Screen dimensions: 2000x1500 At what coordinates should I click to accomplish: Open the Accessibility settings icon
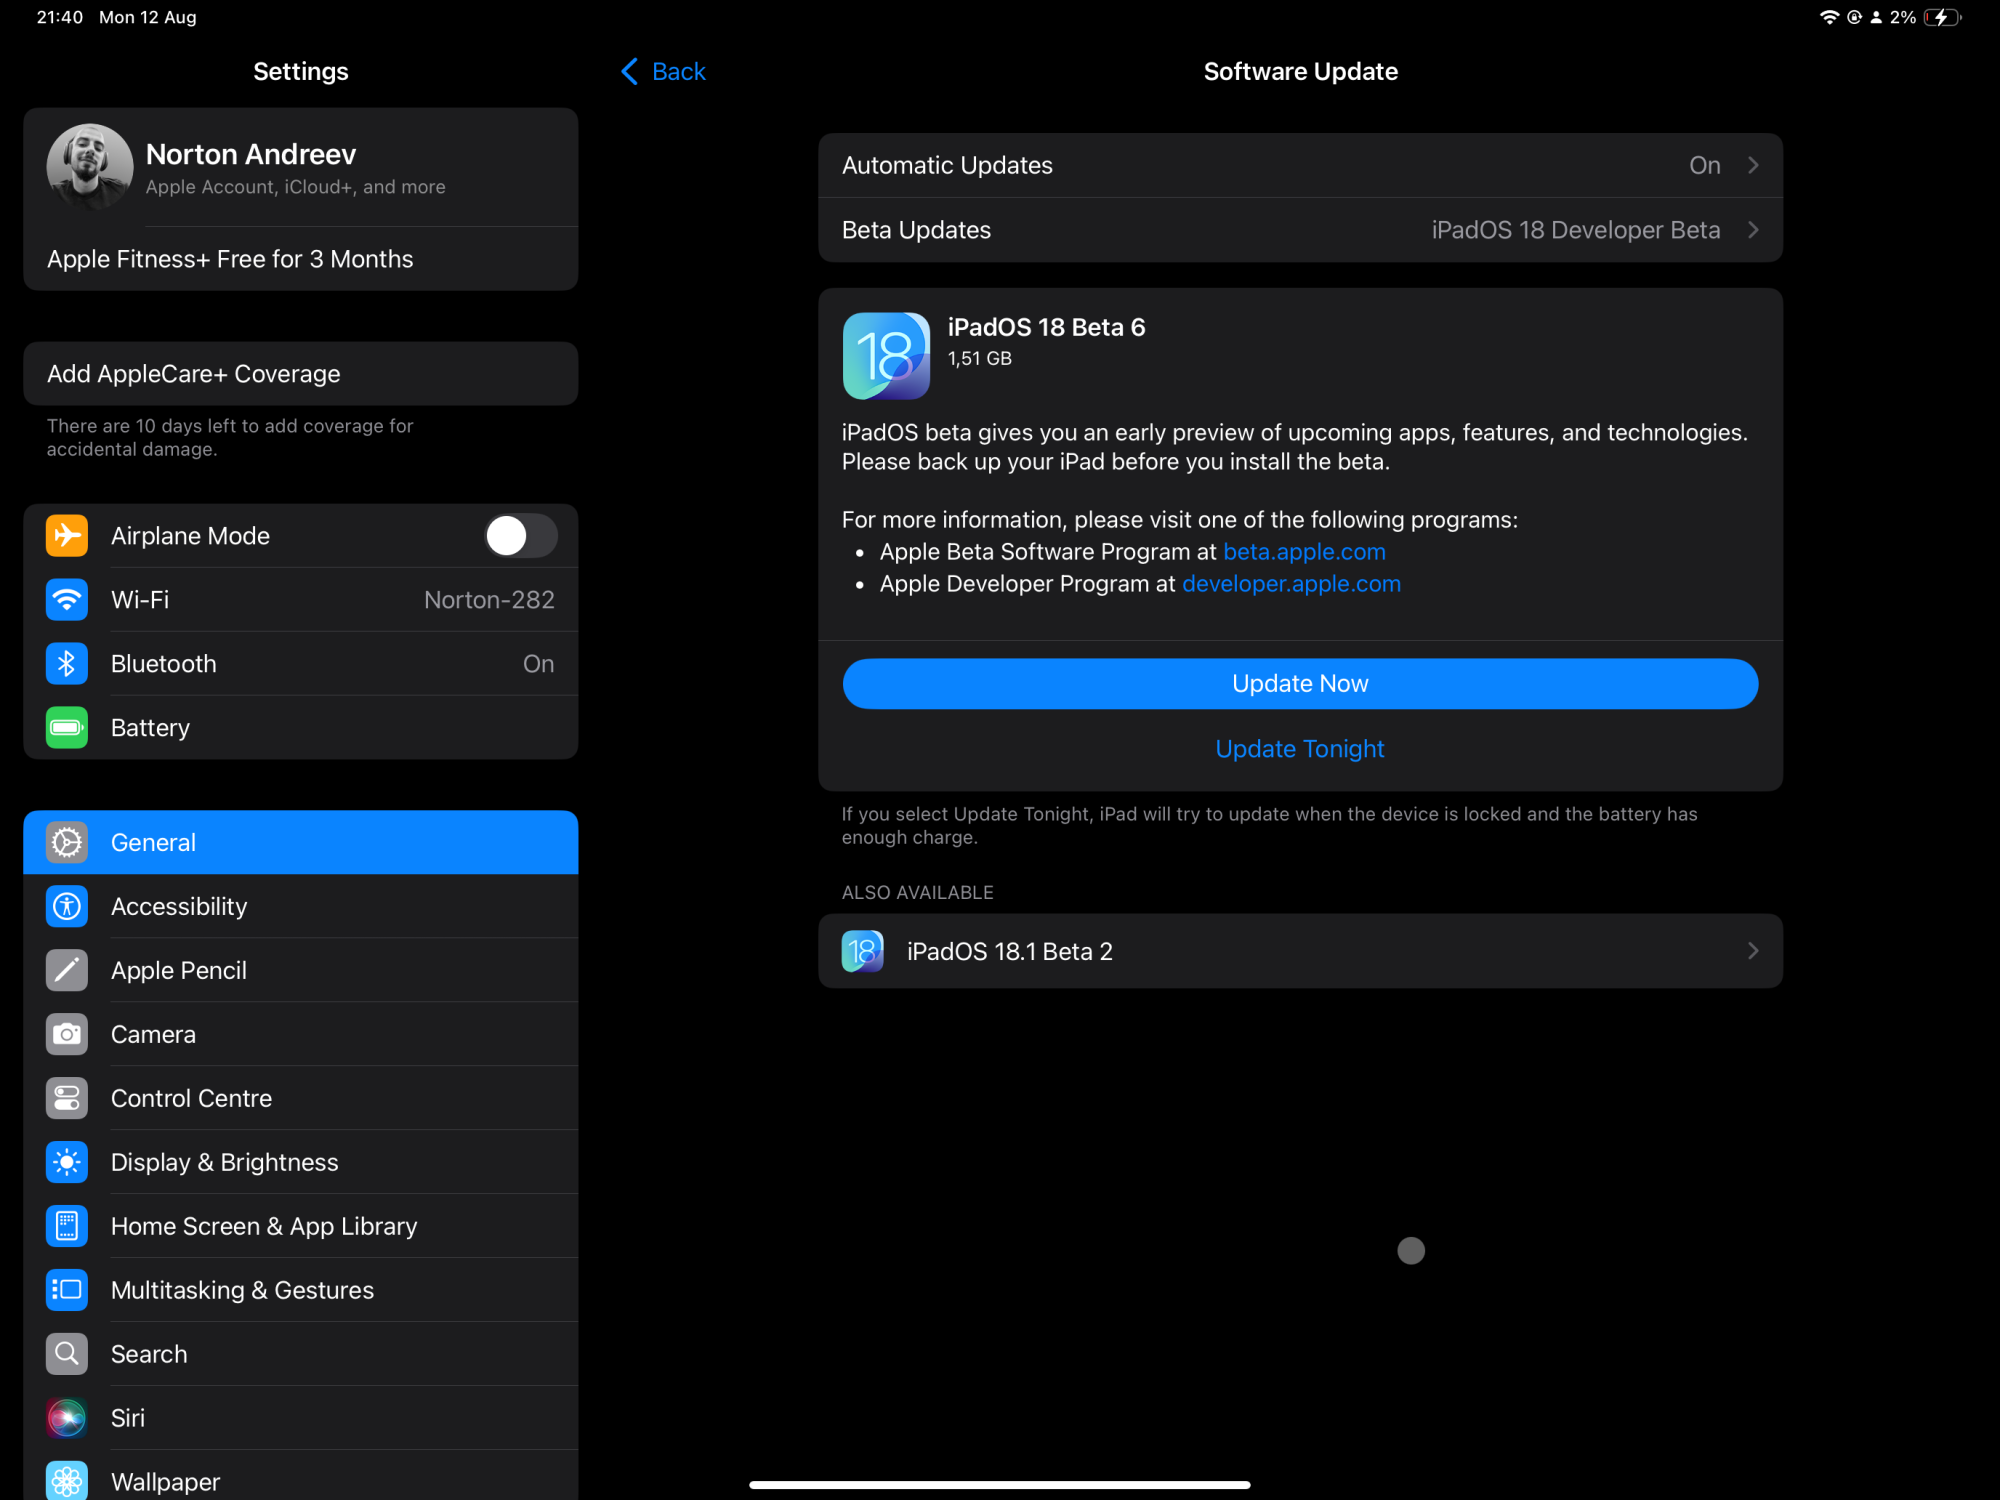(67, 906)
